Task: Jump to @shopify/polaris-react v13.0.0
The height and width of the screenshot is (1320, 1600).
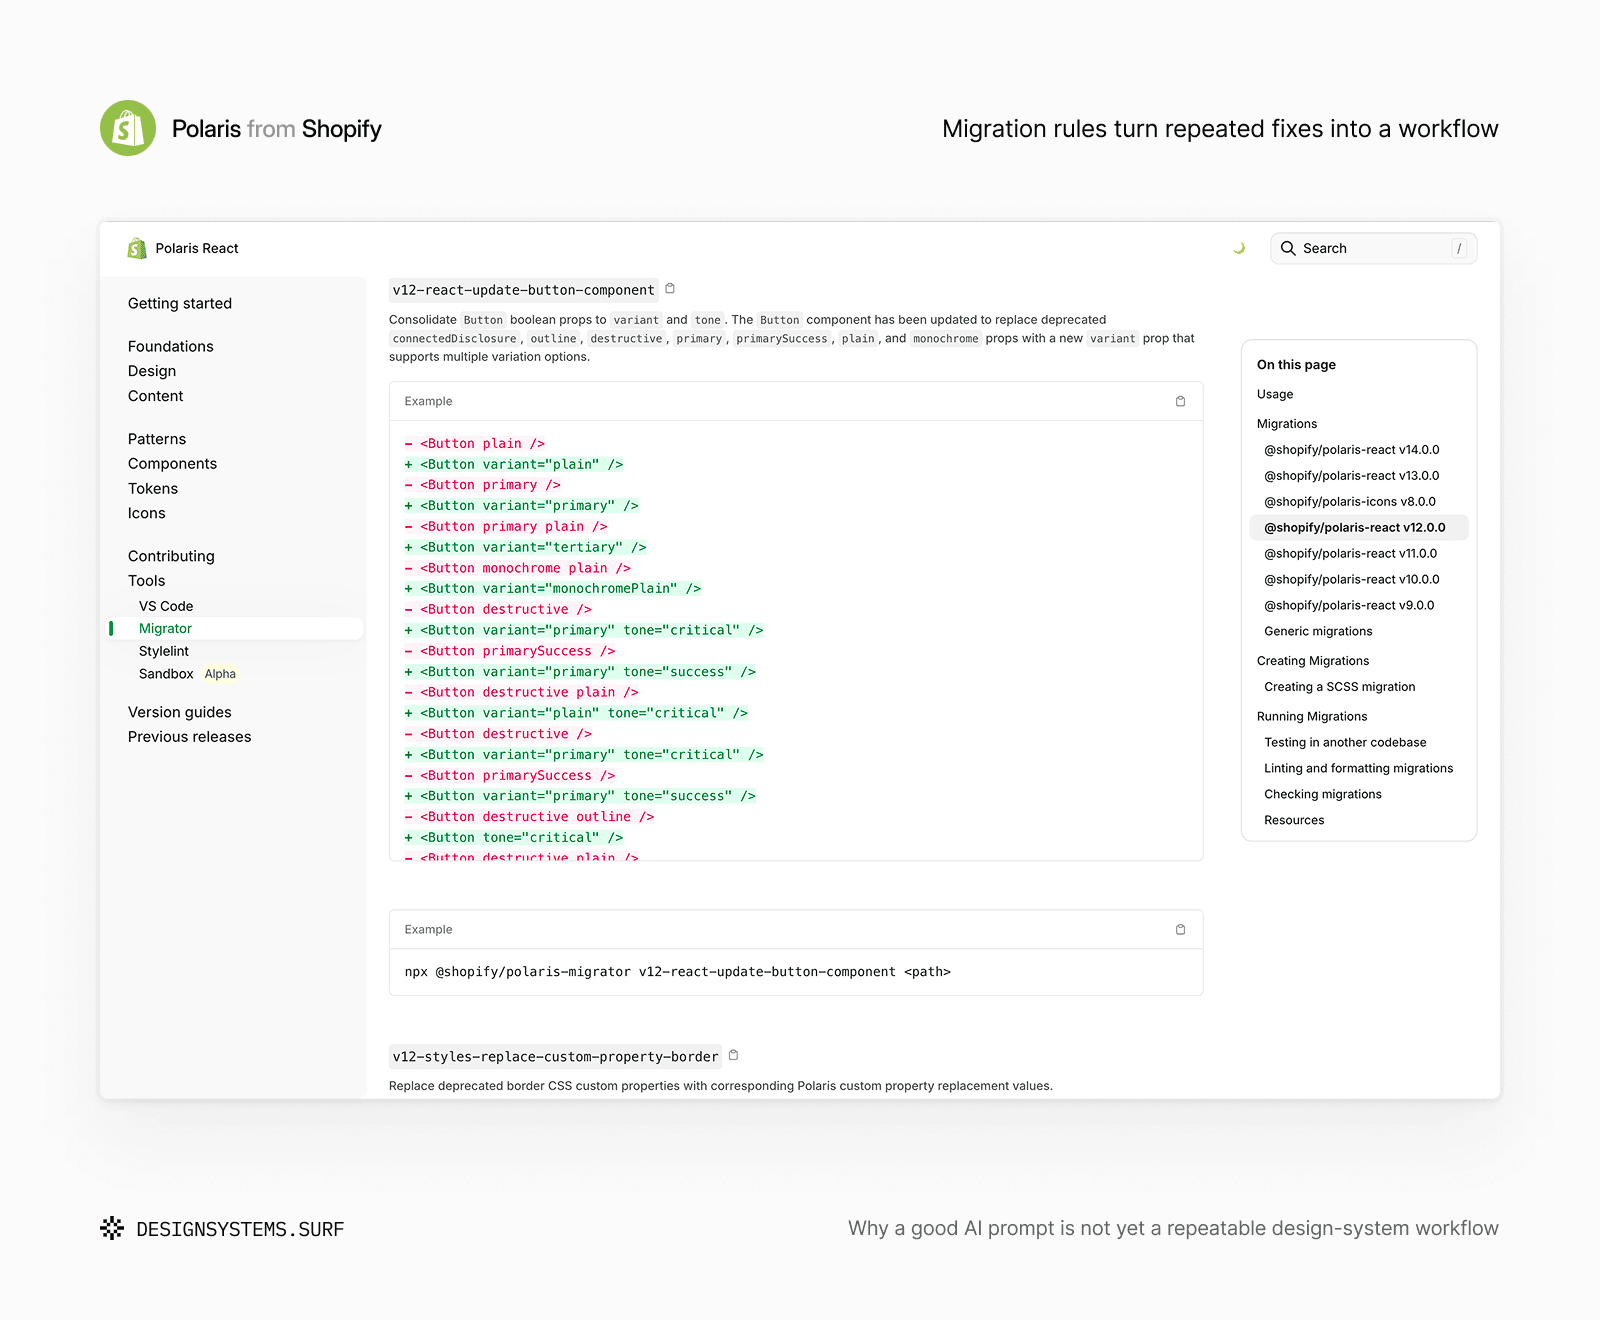Action: point(1352,476)
